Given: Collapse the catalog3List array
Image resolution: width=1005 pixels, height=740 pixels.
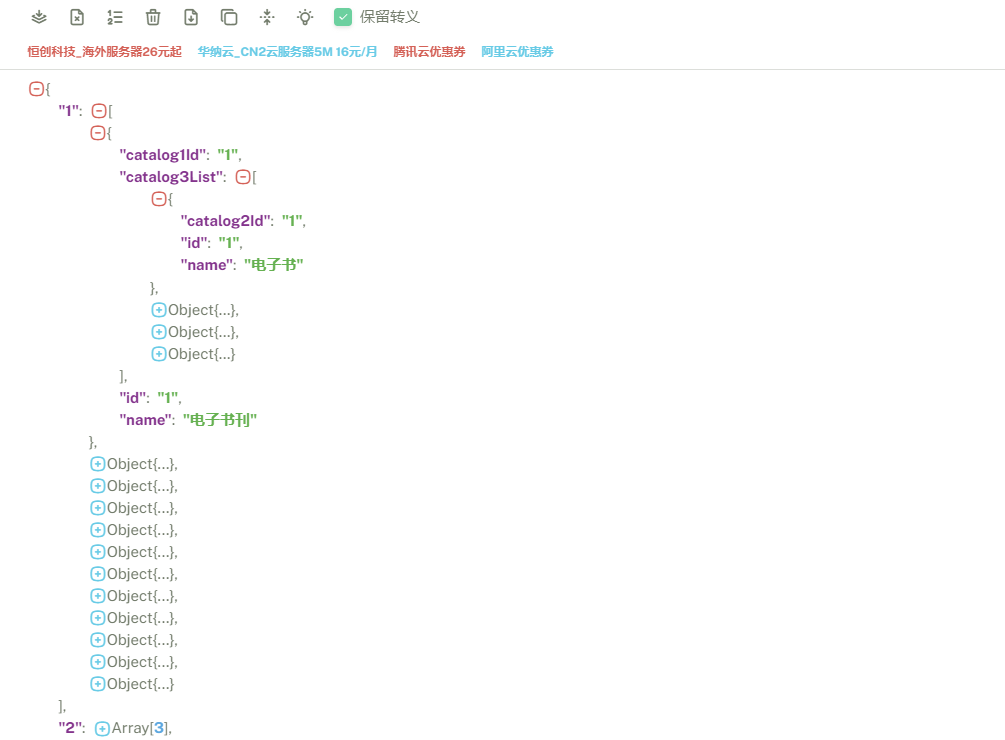Looking at the screenshot, I should tap(242, 177).
